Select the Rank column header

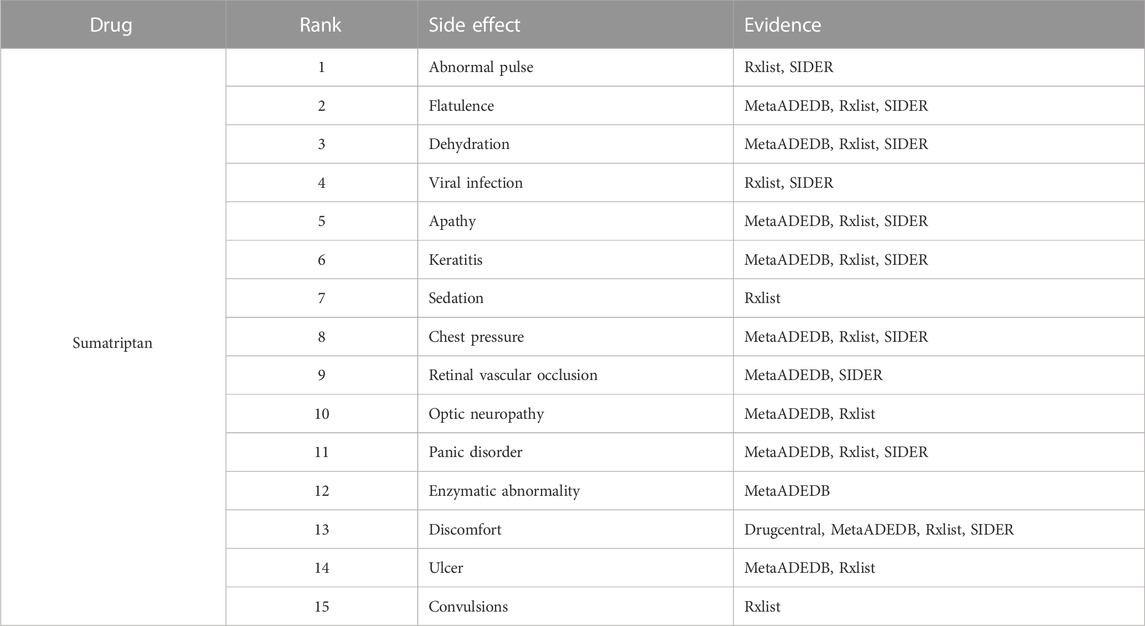(320, 25)
